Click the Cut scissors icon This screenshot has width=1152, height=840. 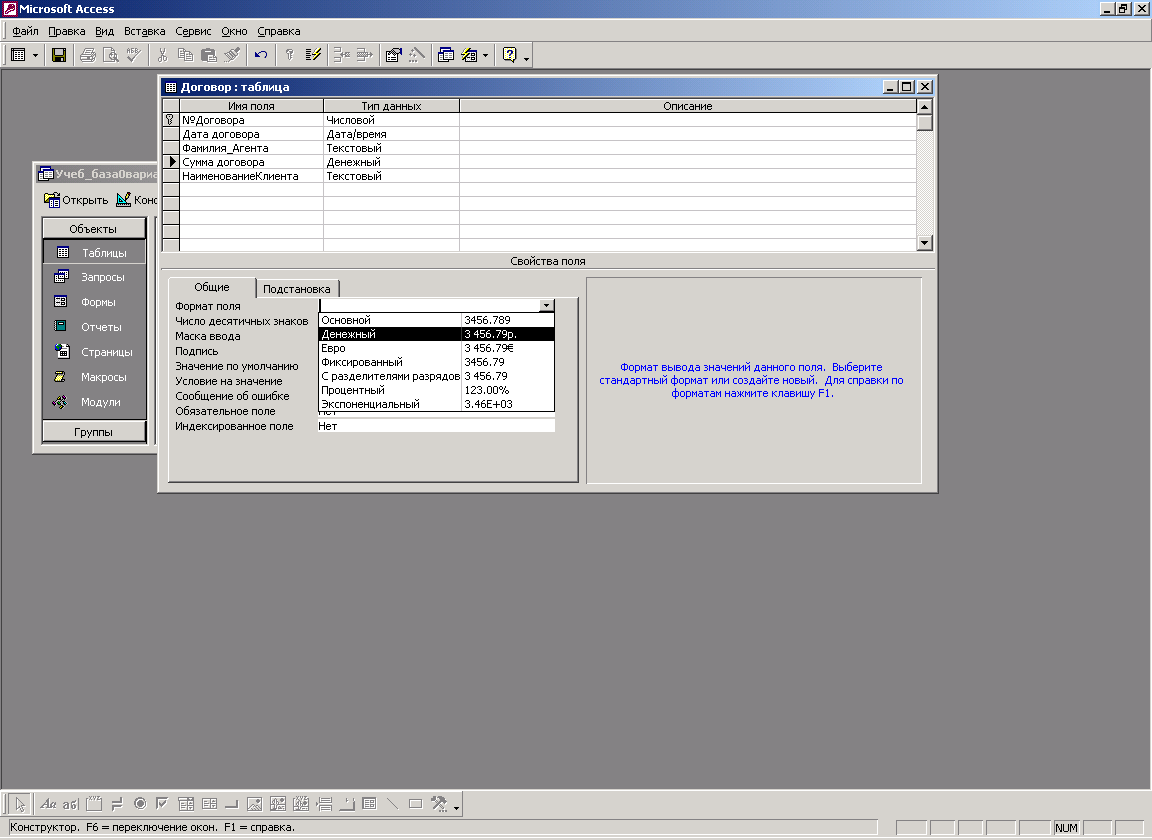163,55
